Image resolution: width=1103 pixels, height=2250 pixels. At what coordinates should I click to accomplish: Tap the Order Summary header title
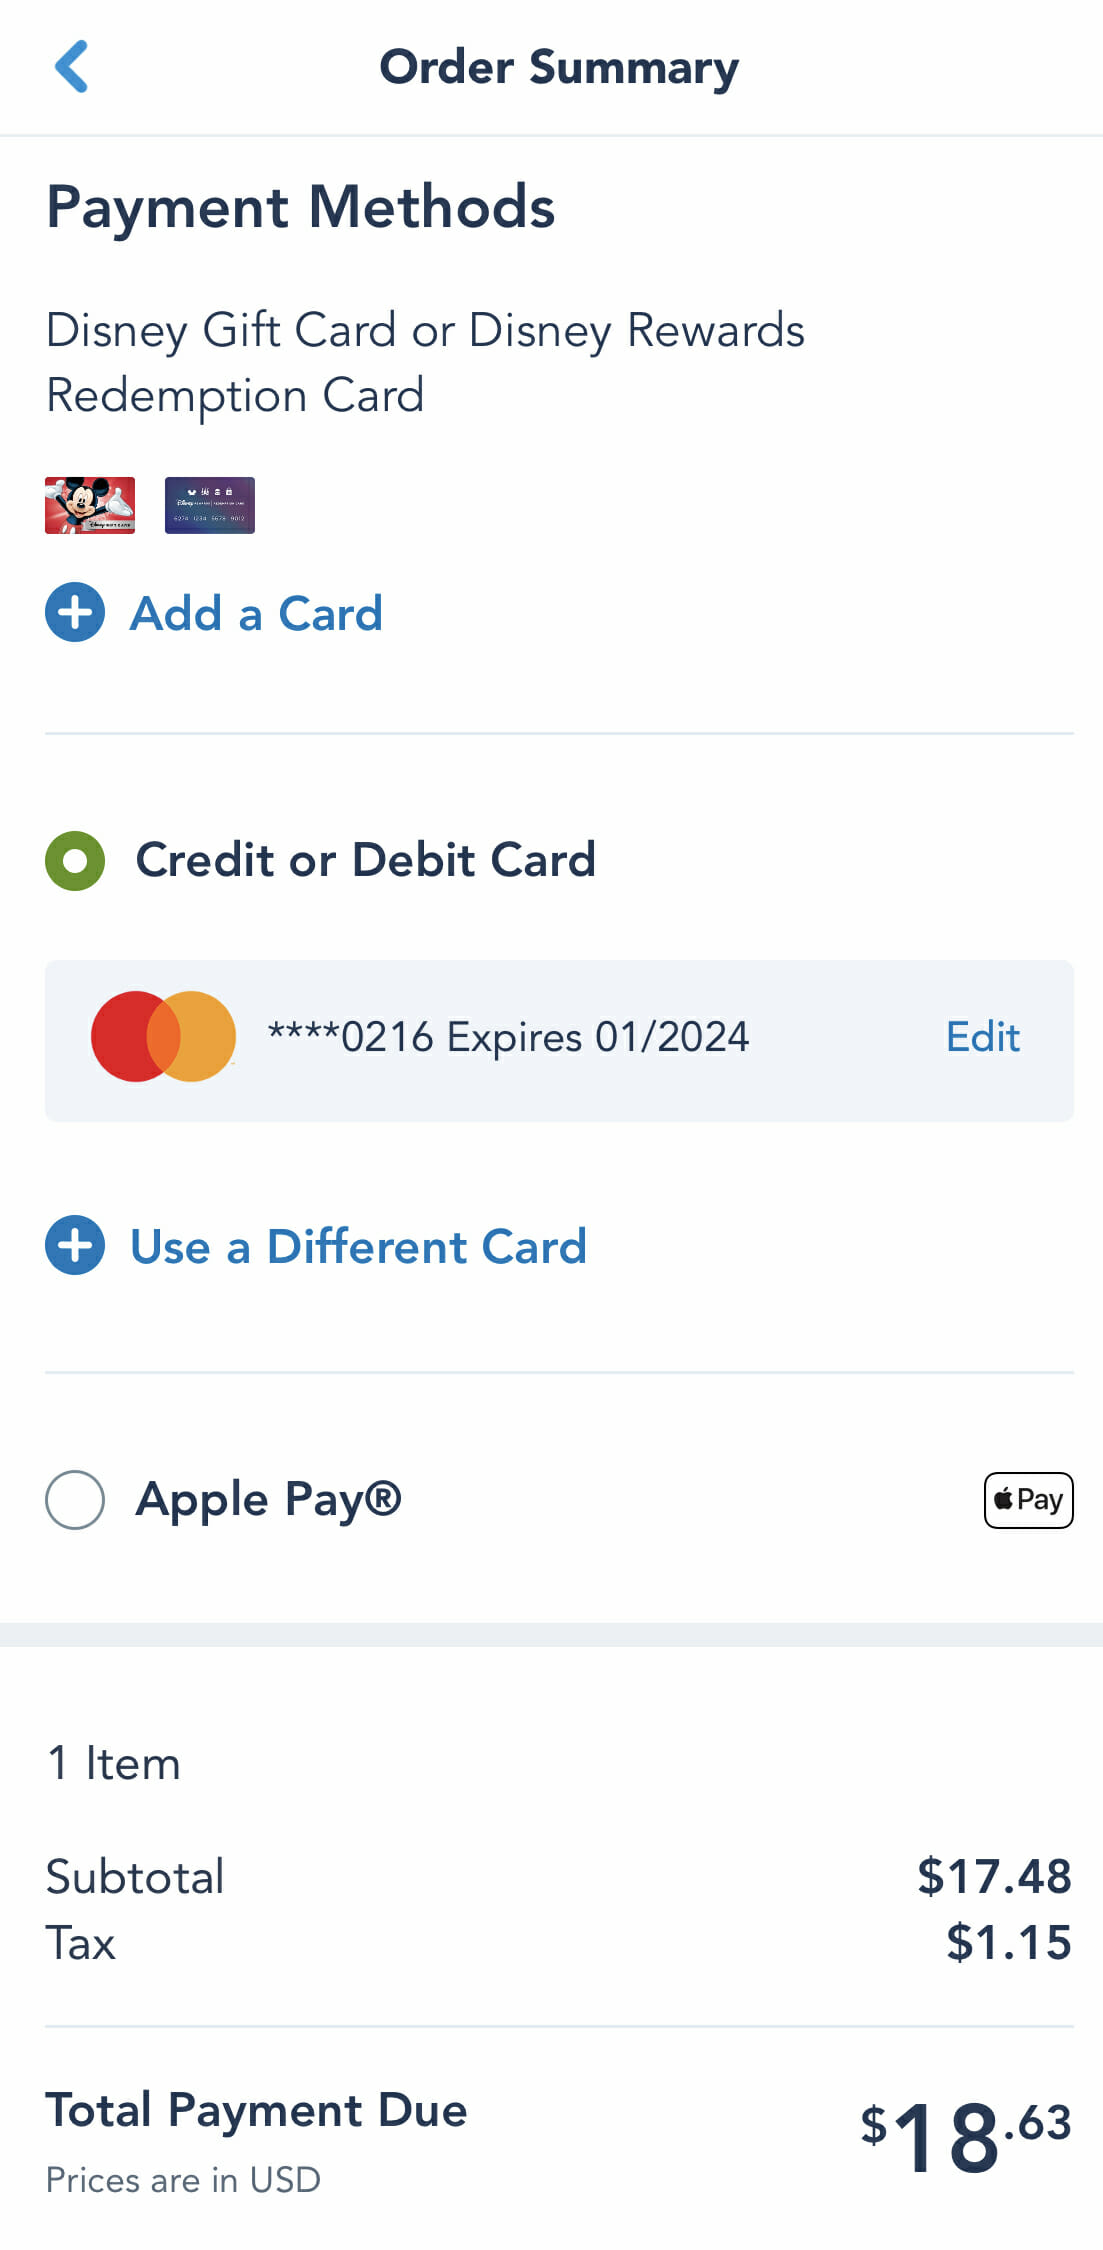coord(559,67)
